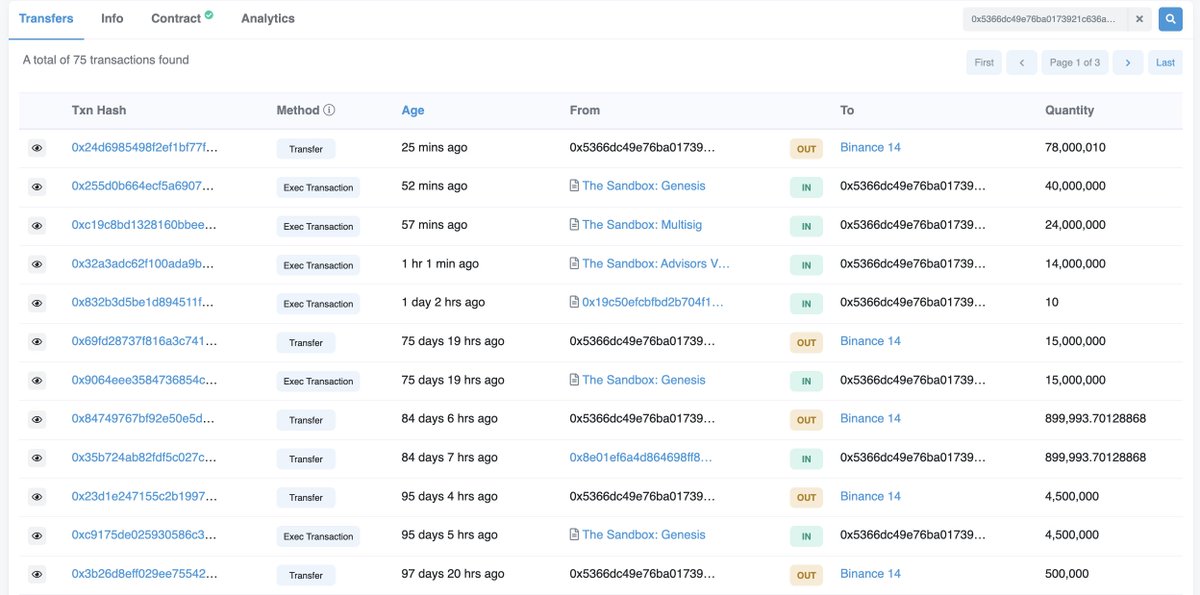
Task: Open transaction hash 0x84749767bf92e50e5d
Action: coord(145,418)
